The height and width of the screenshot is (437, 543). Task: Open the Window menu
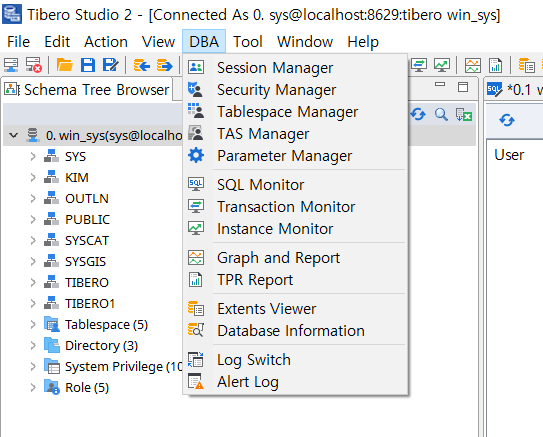point(305,42)
